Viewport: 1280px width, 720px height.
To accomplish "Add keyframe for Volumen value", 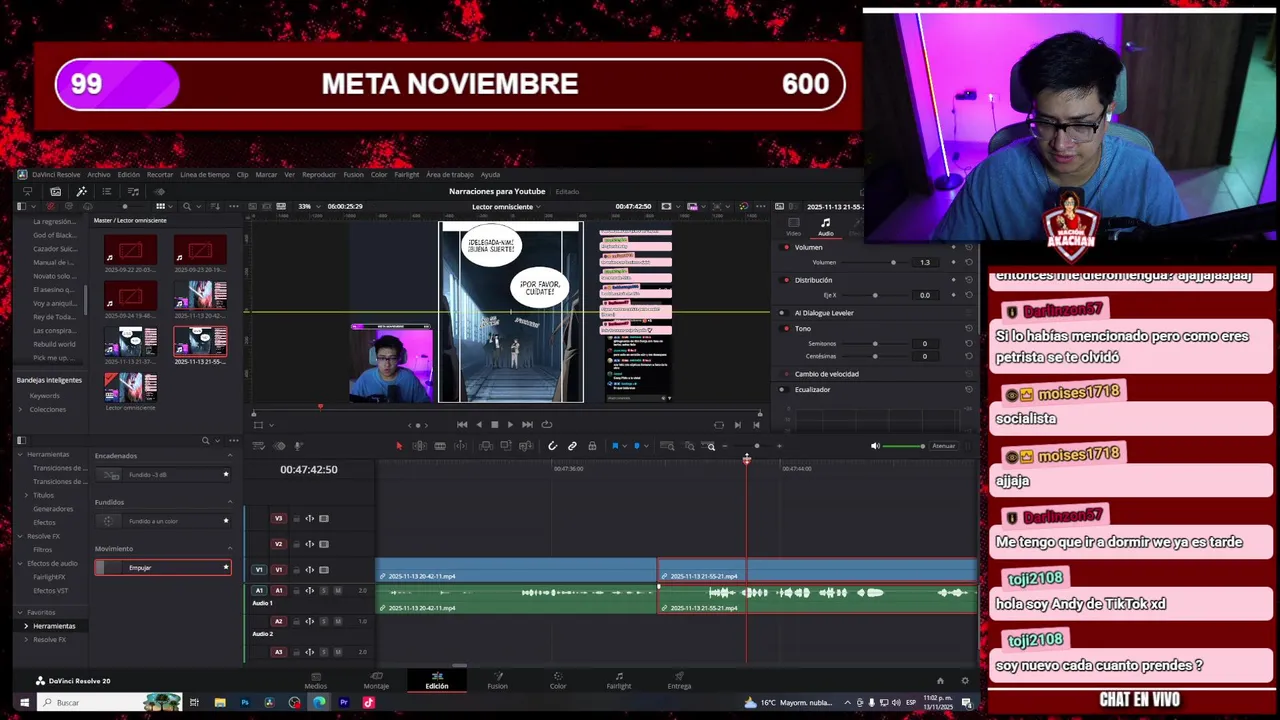I will [x=953, y=262].
